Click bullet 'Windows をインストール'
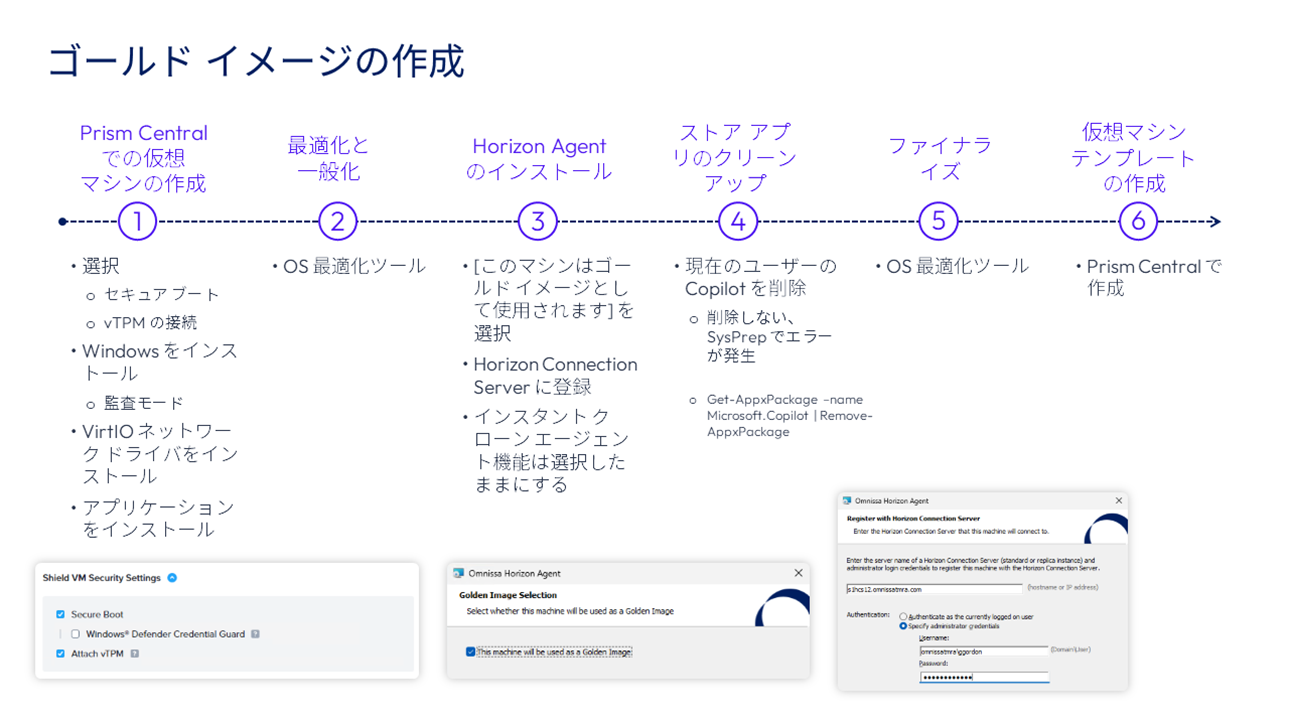The width and height of the screenshot is (1289, 701). tap(160, 362)
